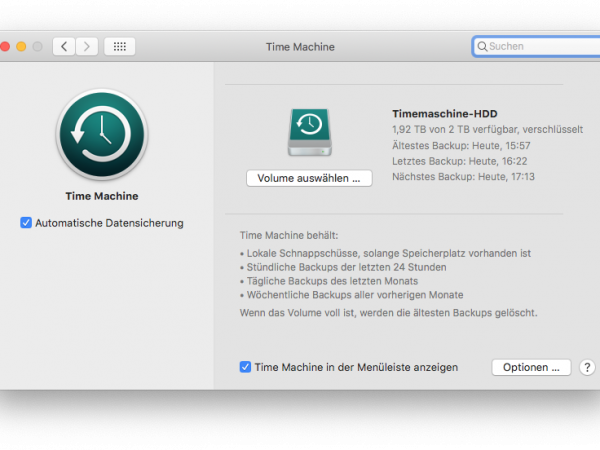Show all preferences via grid button
Viewport: 600px width, 450px height.
119,46
